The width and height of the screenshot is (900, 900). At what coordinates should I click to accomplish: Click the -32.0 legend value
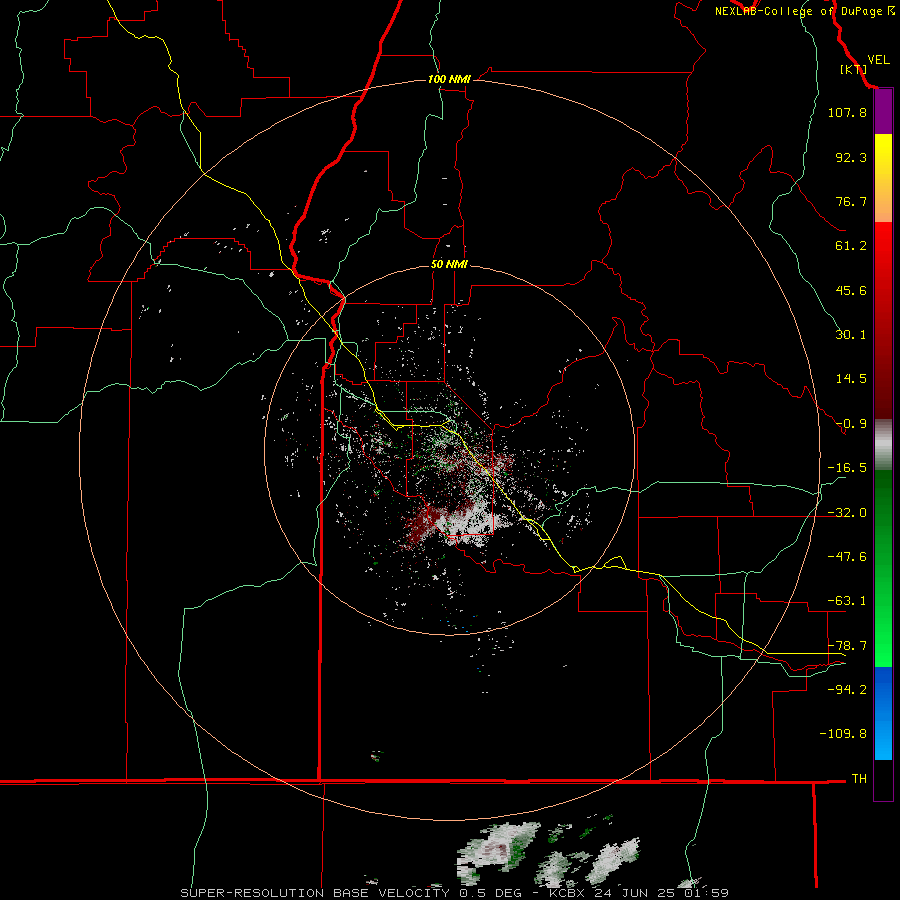click(x=847, y=513)
